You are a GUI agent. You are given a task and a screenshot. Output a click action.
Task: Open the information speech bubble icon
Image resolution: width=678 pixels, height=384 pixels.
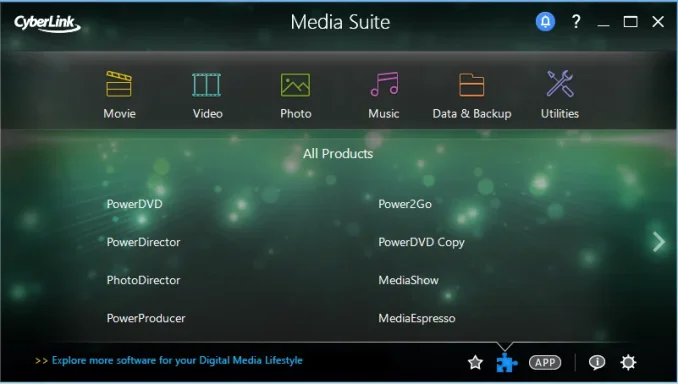tap(597, 362)
